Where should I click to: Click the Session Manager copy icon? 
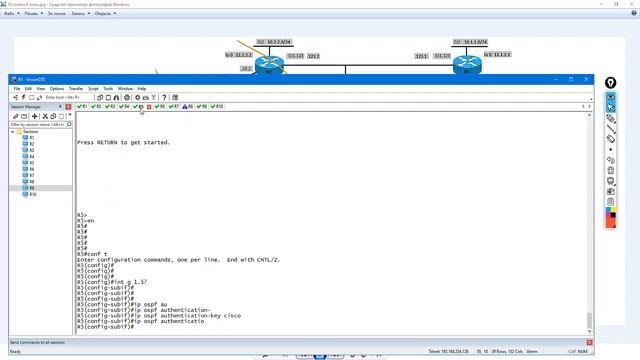click(53, 116)
